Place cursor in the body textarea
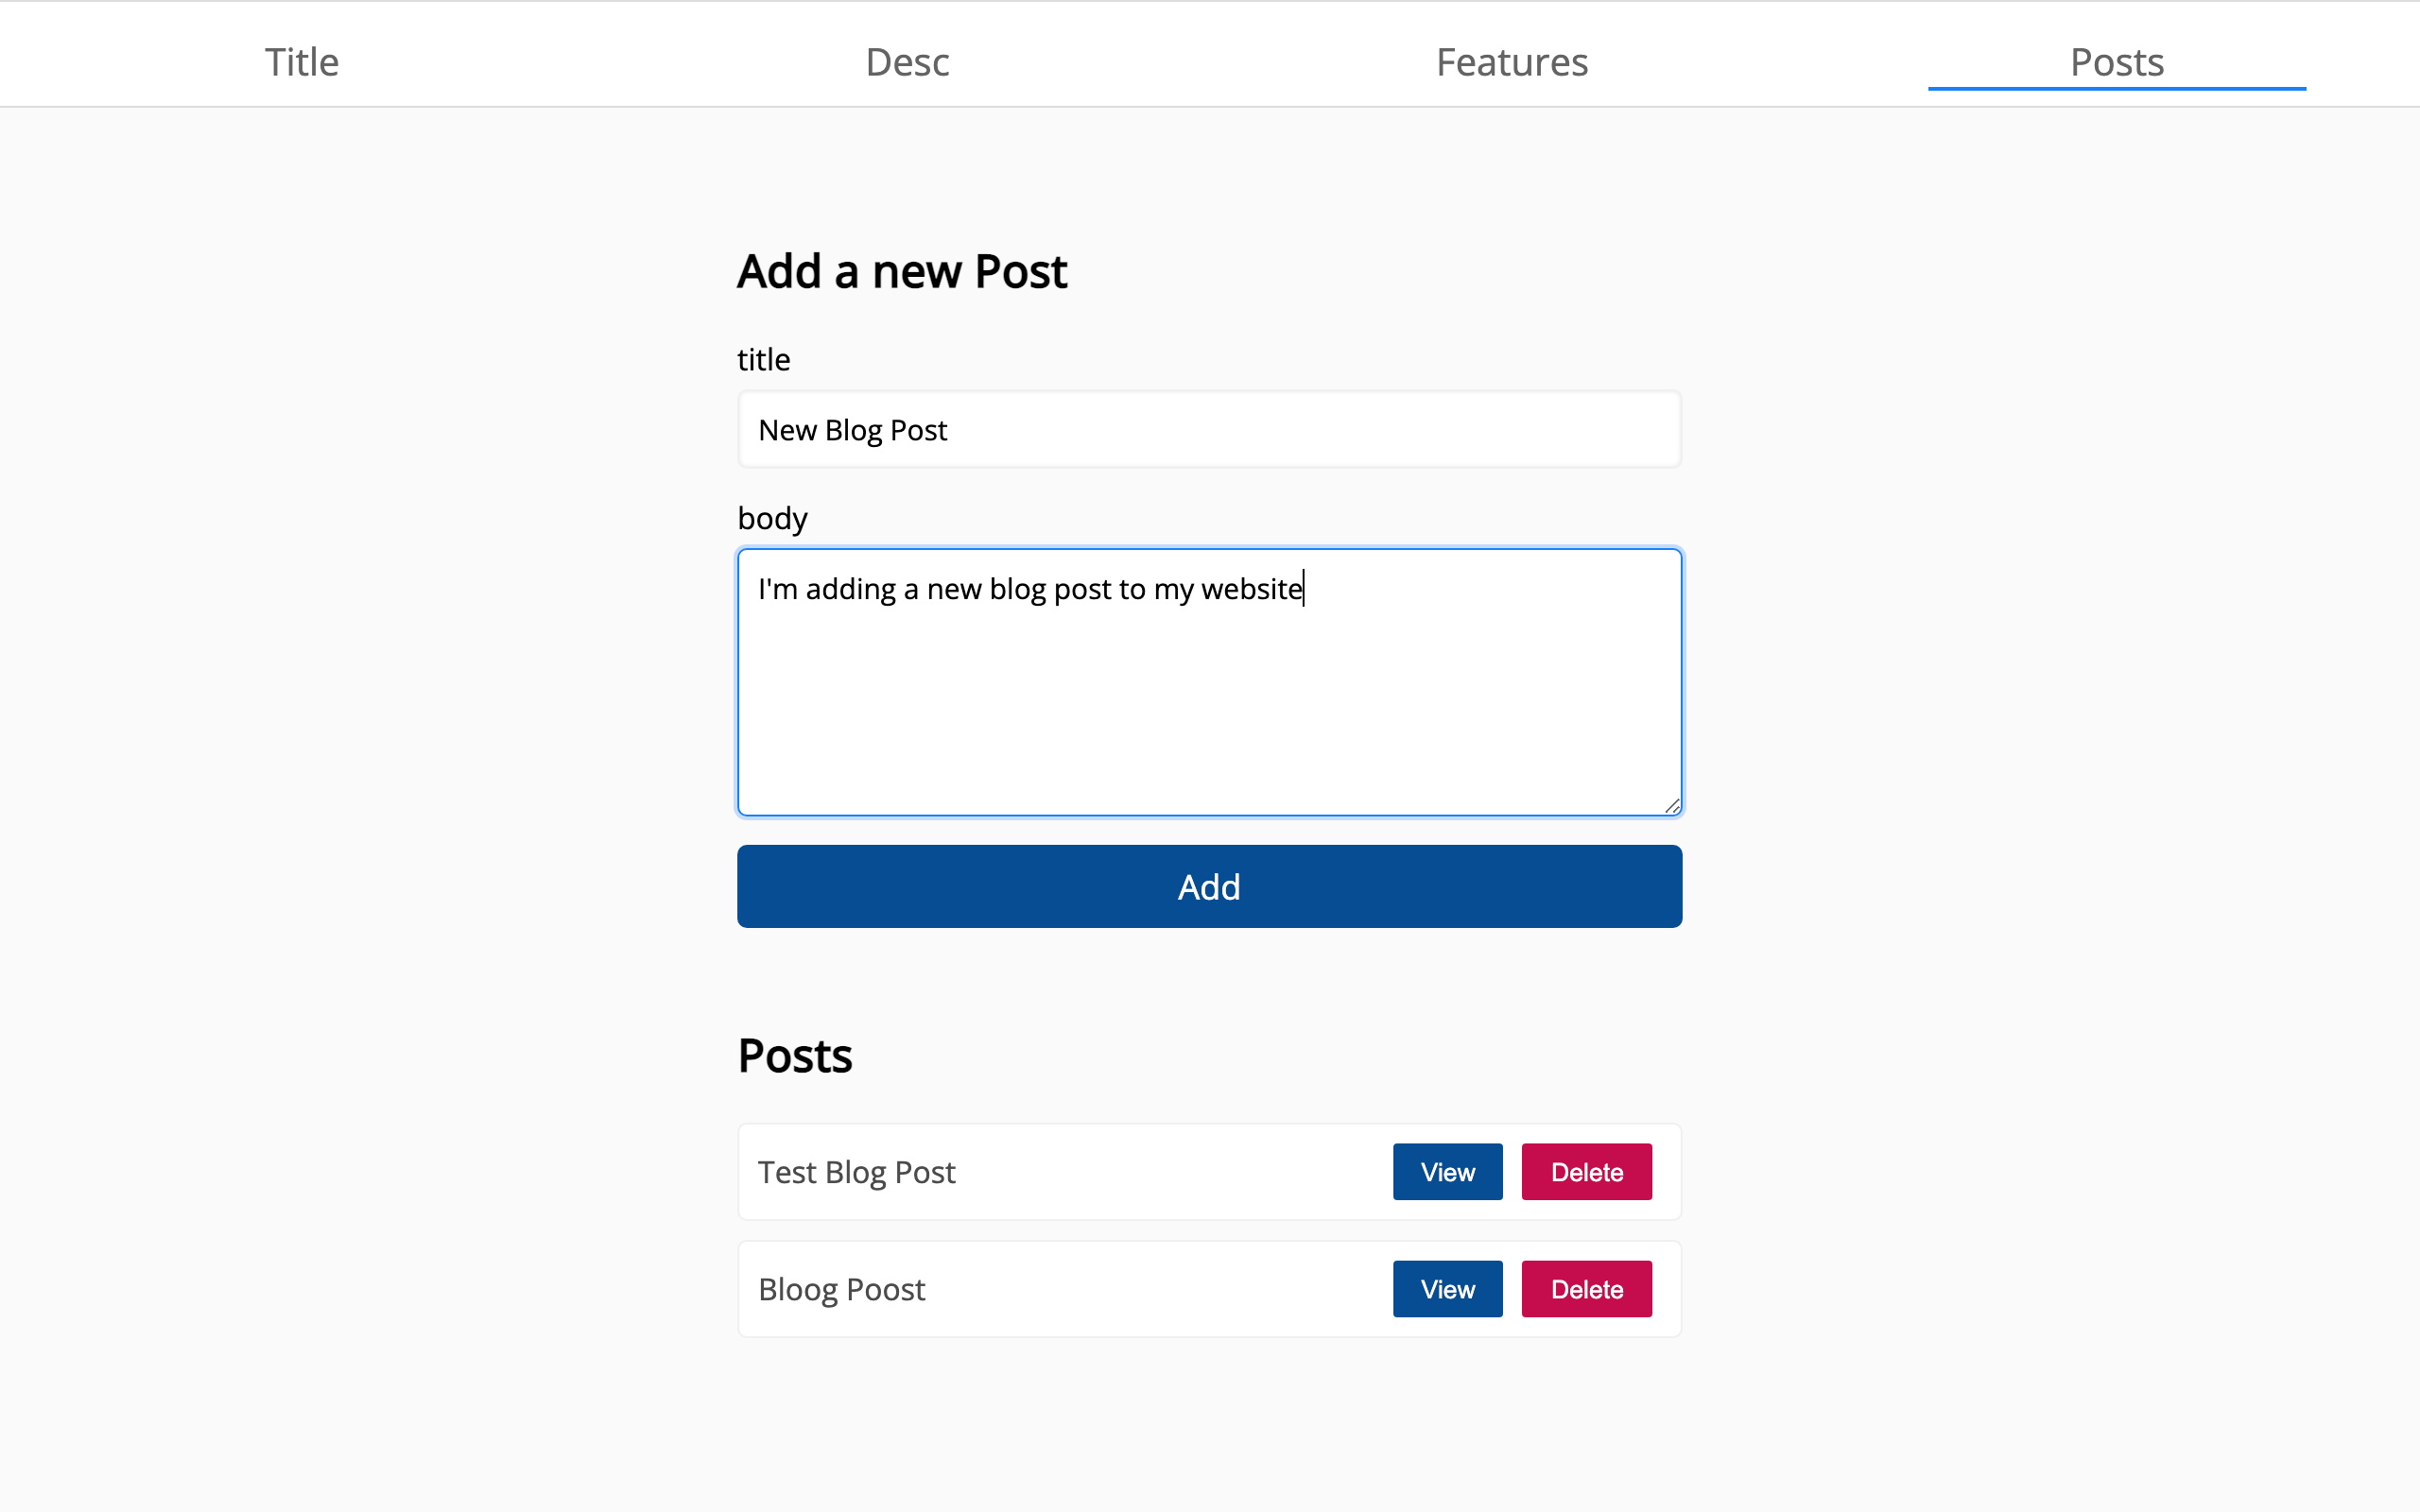This screenshot has height=1512, width=2420. 1208,690
